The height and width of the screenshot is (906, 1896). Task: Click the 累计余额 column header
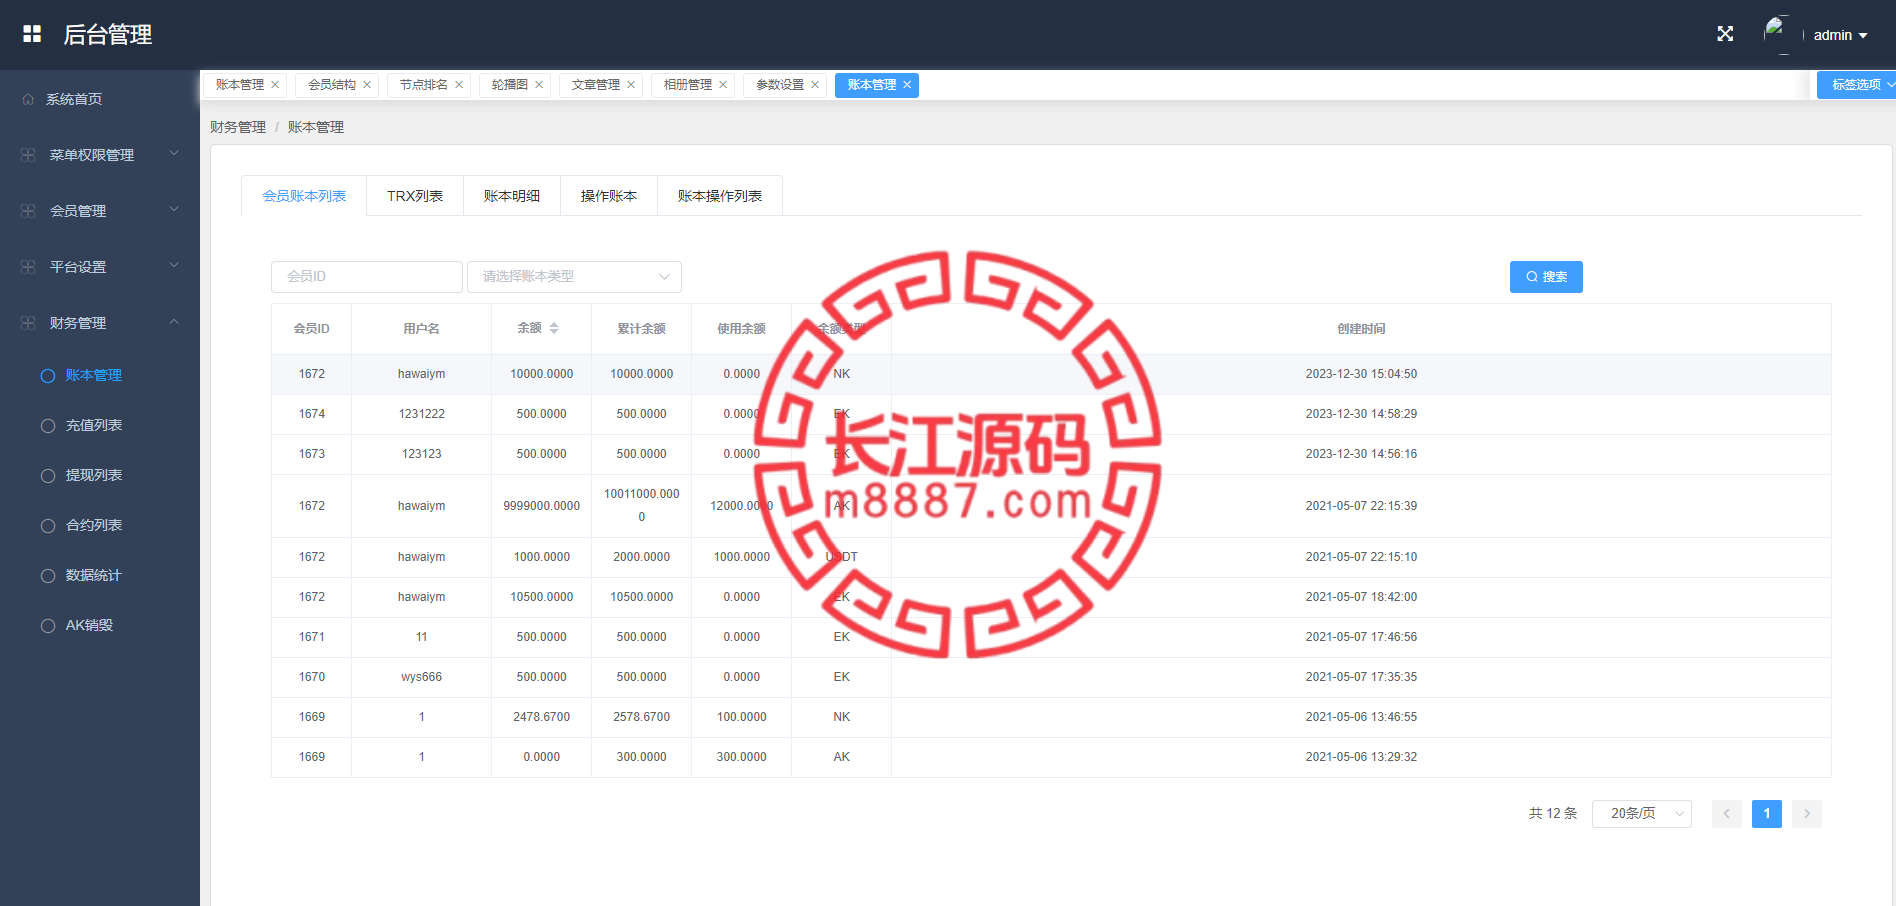coord(641,329)
